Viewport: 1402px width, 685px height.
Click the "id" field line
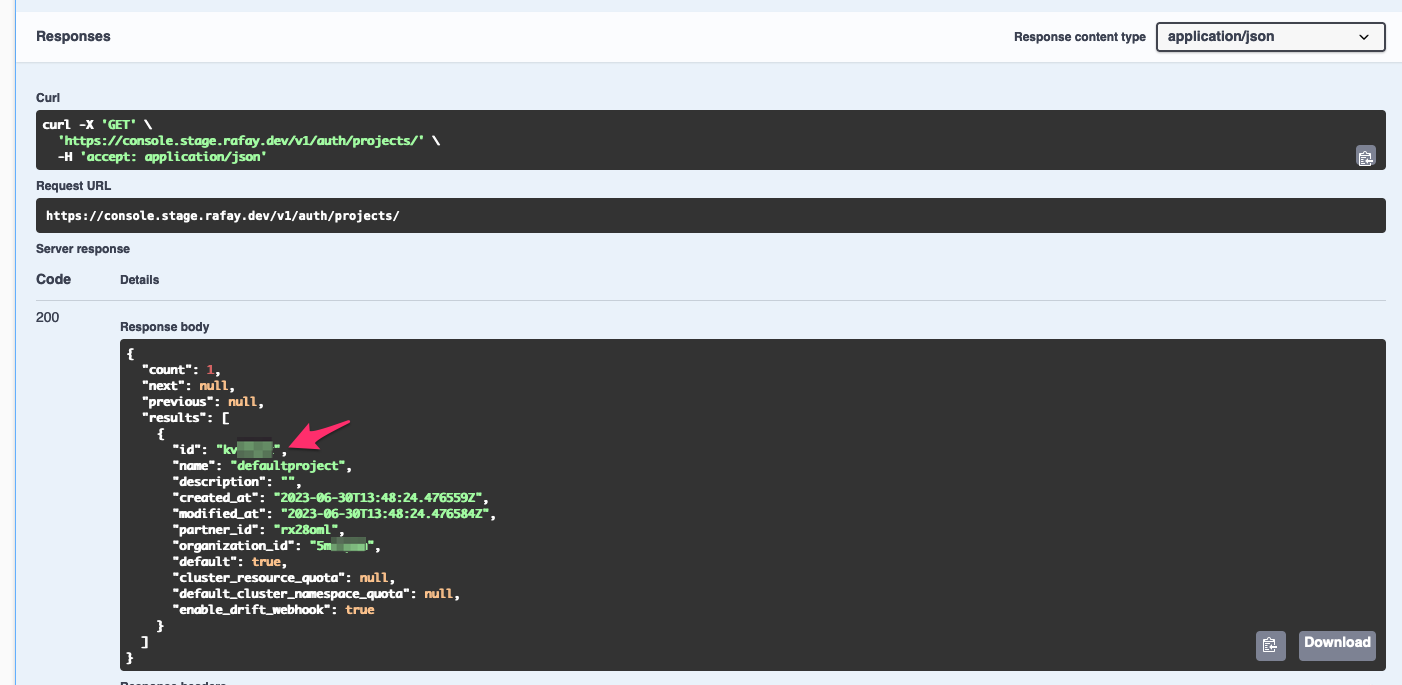click(230, 450)
